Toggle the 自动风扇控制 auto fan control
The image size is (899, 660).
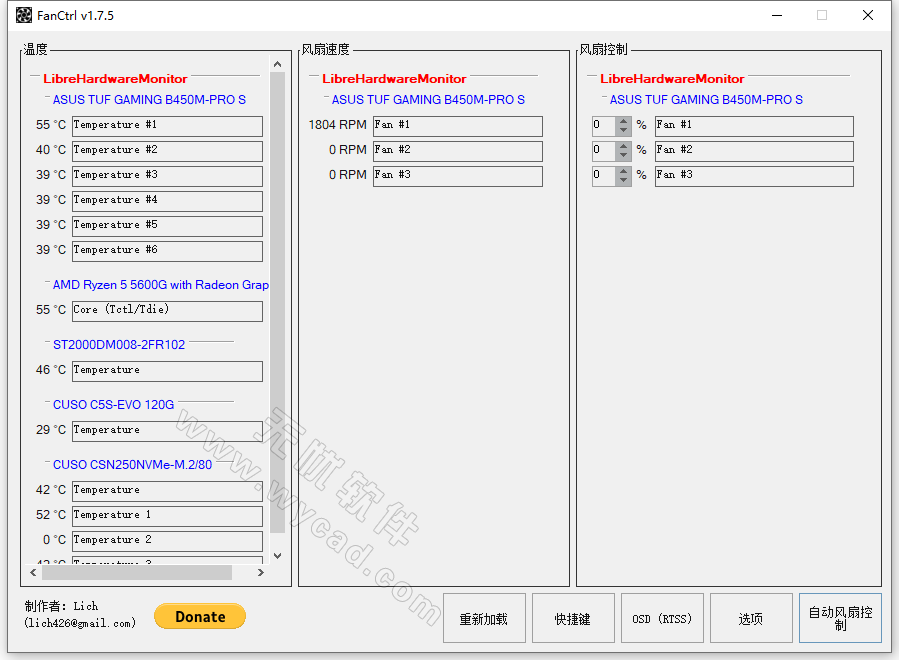840,619
